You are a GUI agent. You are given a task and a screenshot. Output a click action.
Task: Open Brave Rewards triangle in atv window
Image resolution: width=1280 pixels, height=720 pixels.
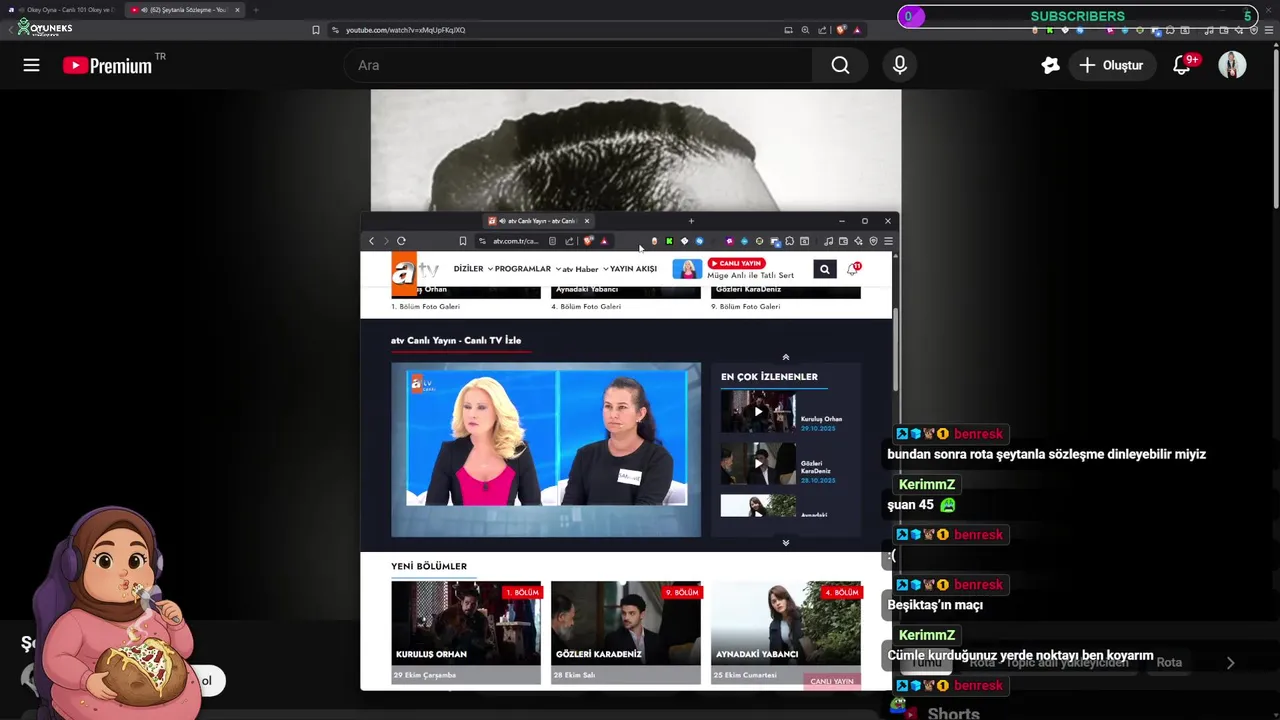(604, 241)
